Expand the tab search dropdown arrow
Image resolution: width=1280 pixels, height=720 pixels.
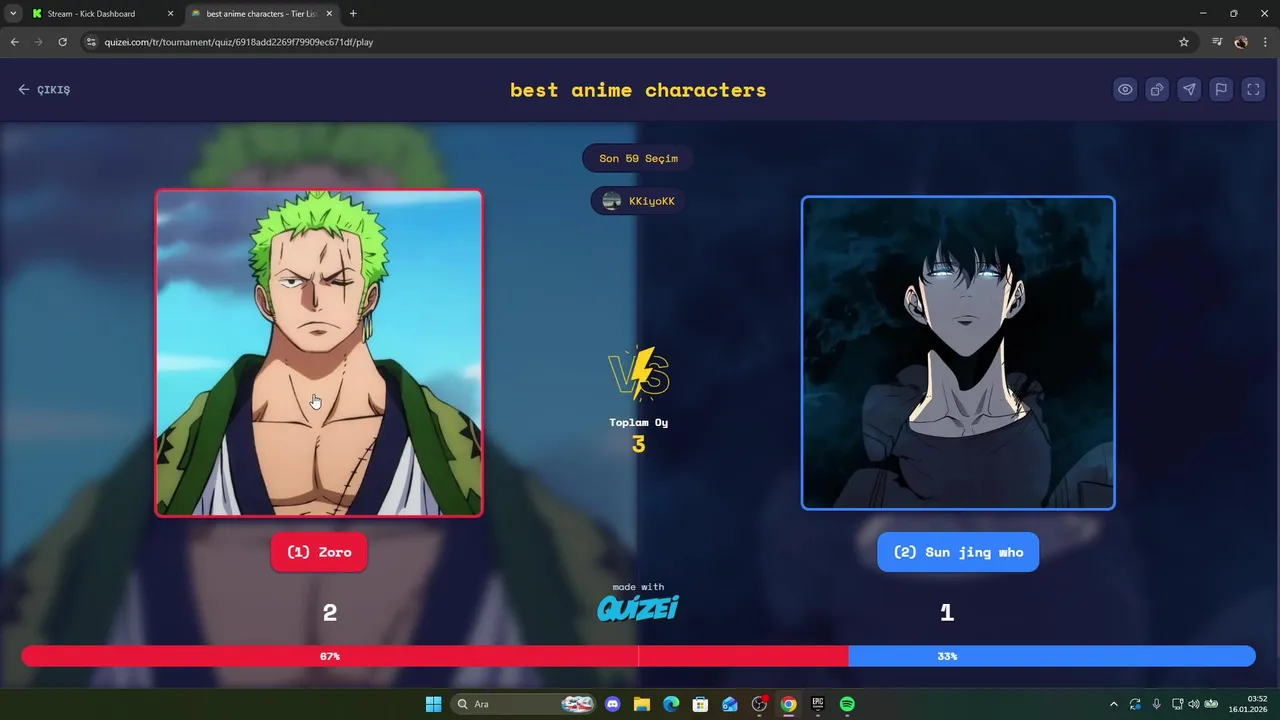12,14
